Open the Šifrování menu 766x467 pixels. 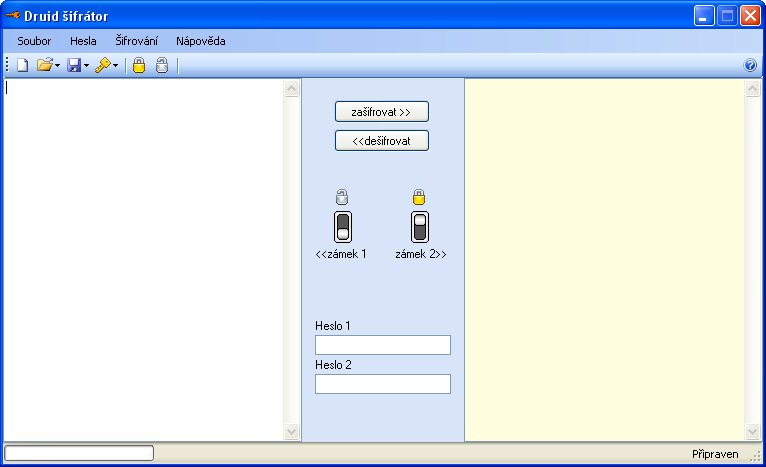pyautogui.click(x=136, y=41)
